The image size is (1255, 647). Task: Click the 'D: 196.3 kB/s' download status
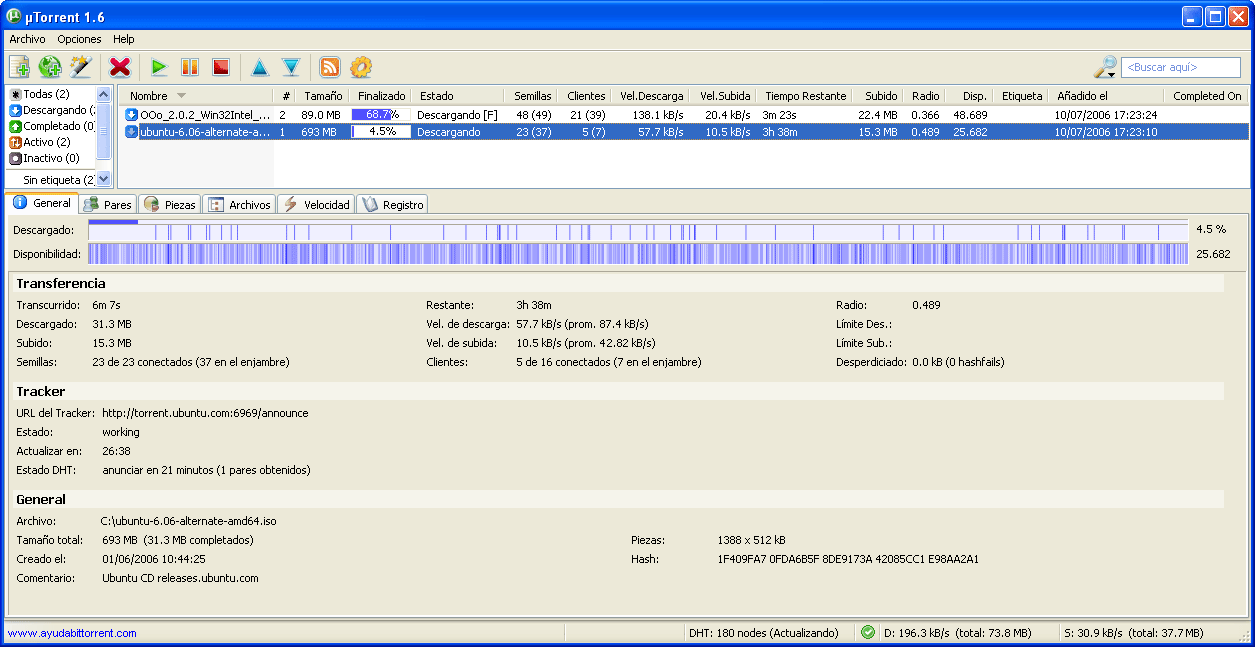957,633
